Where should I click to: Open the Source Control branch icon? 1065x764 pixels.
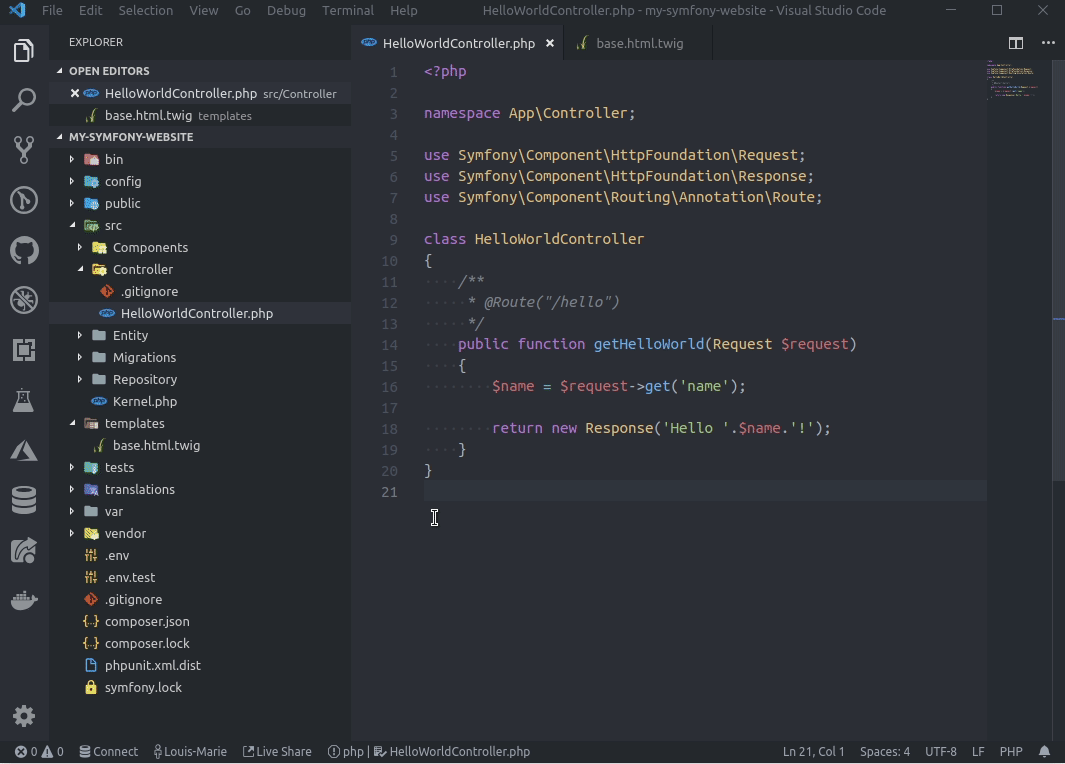click(24, 150)
